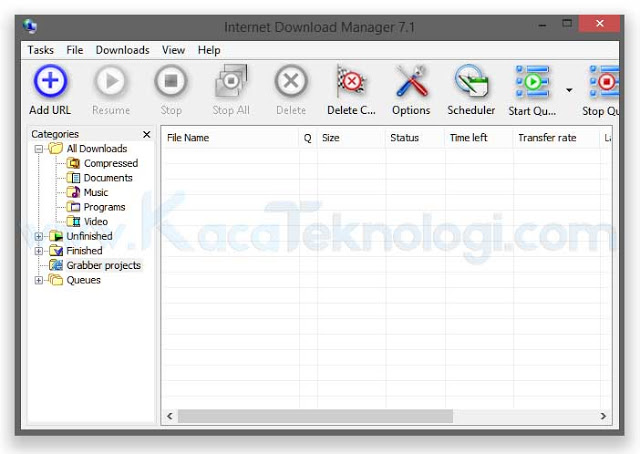Sort by the Size column header
The image size is (640, 454).
[351, 138]
